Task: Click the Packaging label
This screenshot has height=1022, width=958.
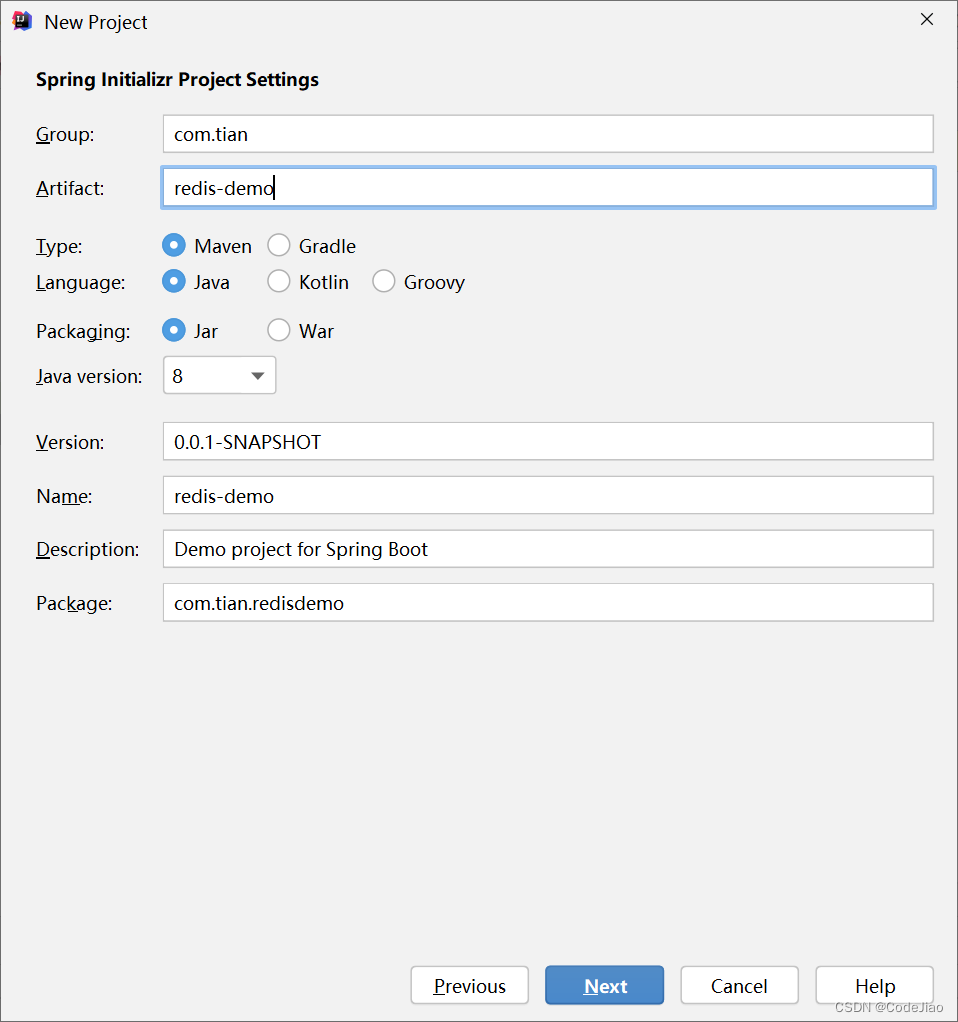Action: [83, 332]
